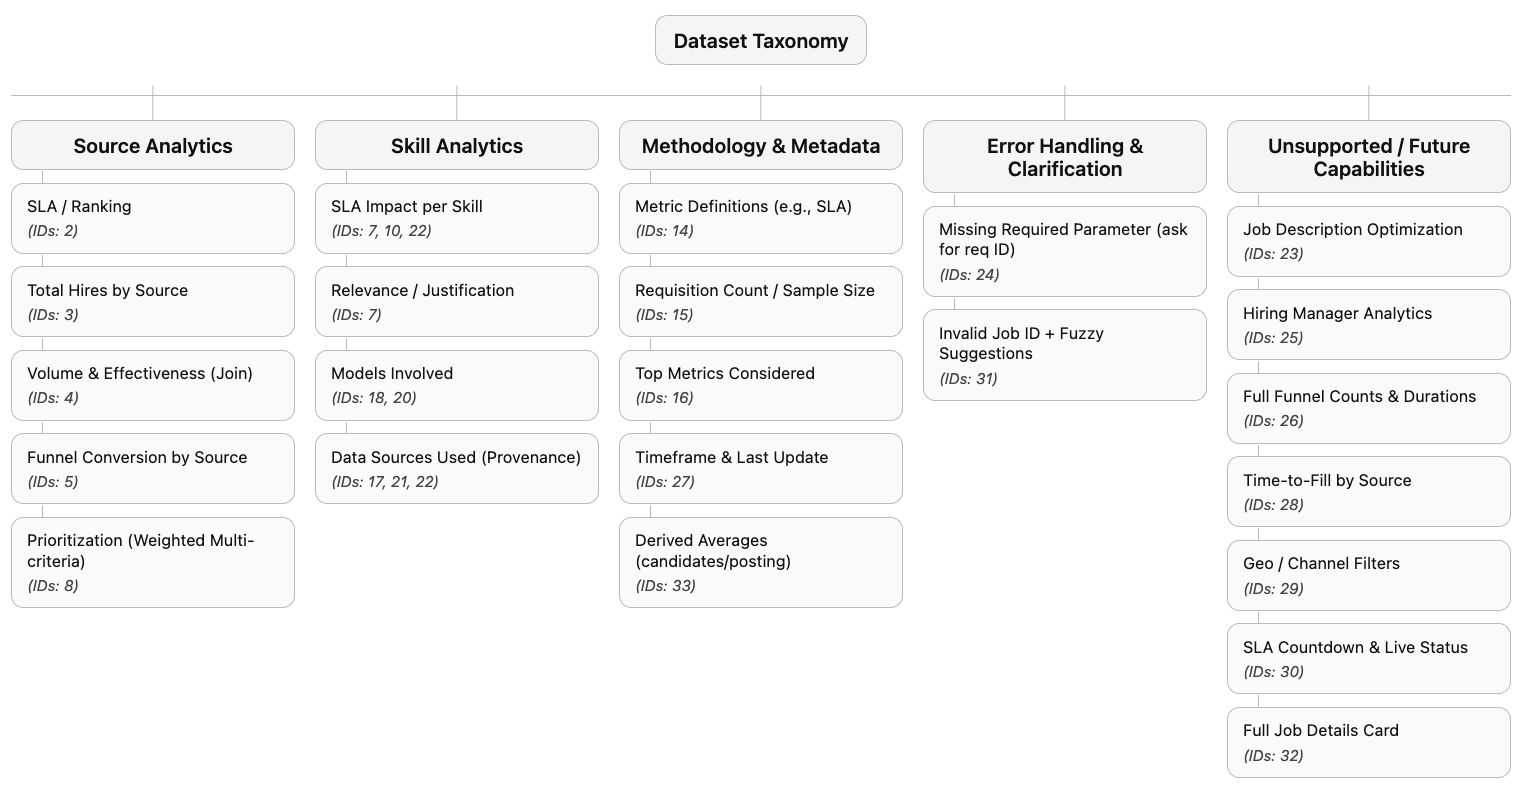Open the Methodology & Metadata category

(x=761, y=146)
